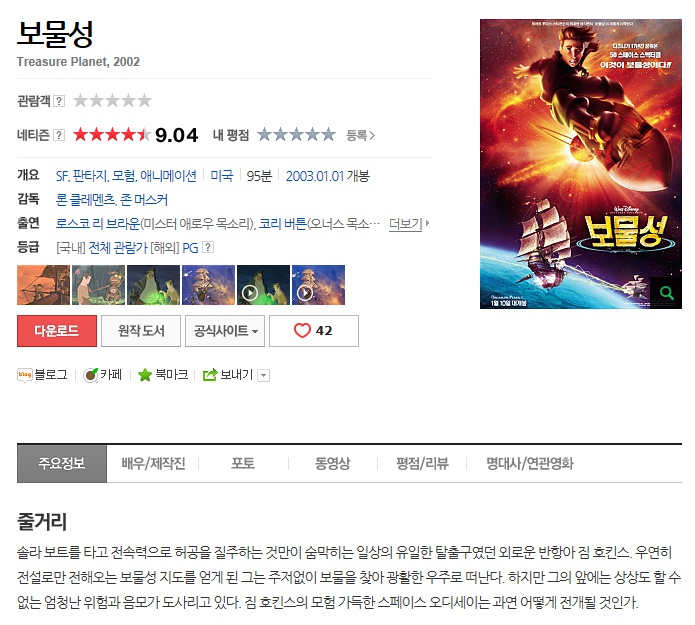Viewport: 695px width, 625px height.
Task: Open the first still image thumbnail
Action: tap(43, 285)
